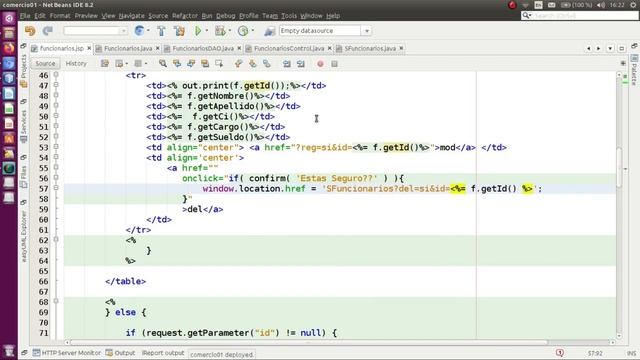Switch to the FuncionariosDAO.java tab
Image resolution: width=640 pixels, height=360 pixels.
coord(203,48)
